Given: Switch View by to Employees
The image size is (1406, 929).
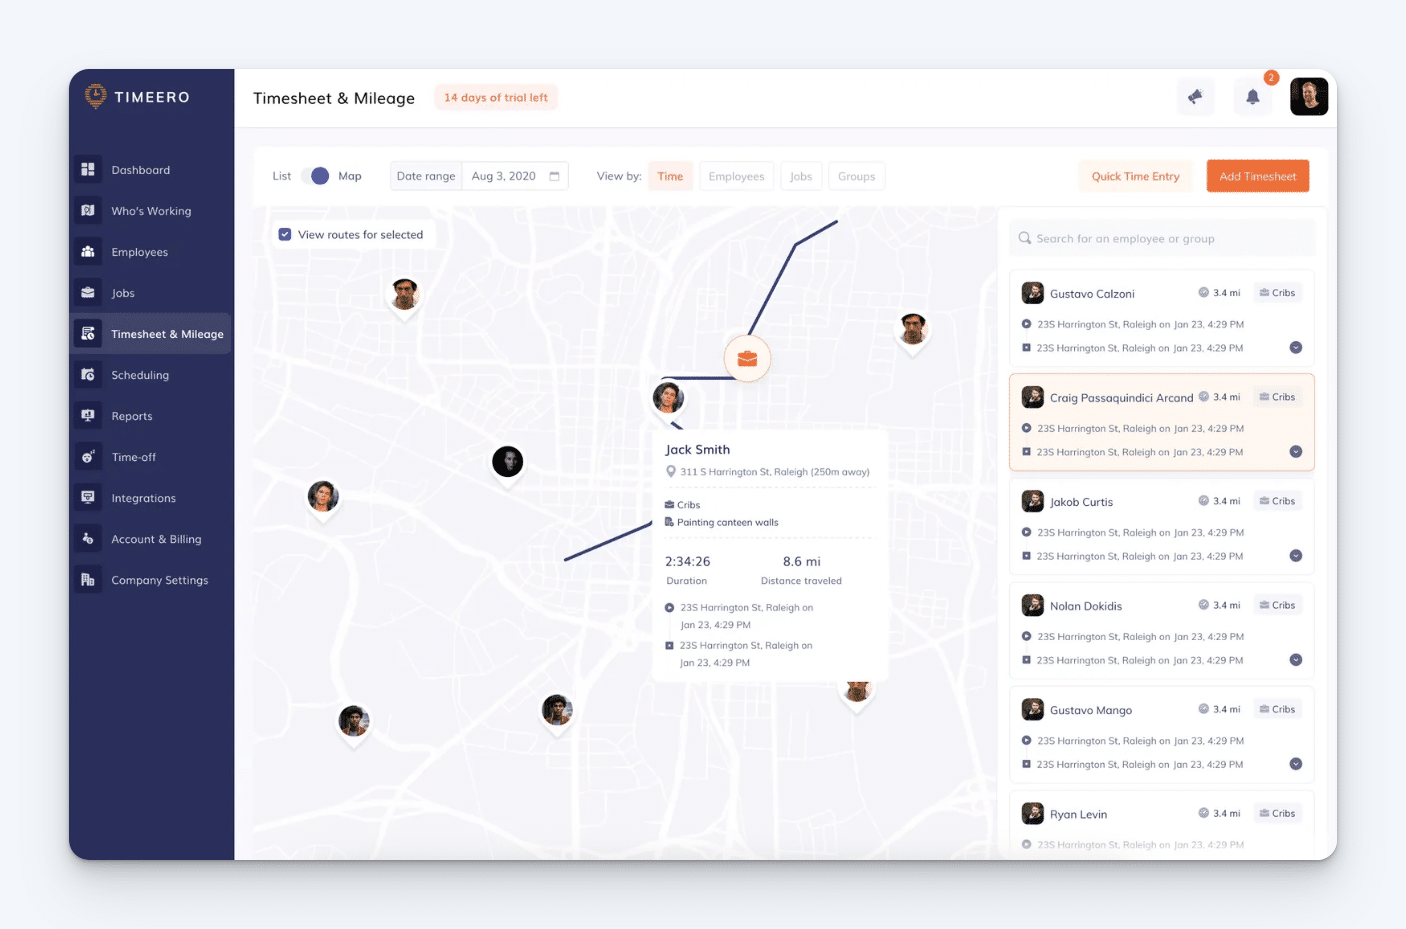Looking at the screenshot, I should click(x=736, y=175).
